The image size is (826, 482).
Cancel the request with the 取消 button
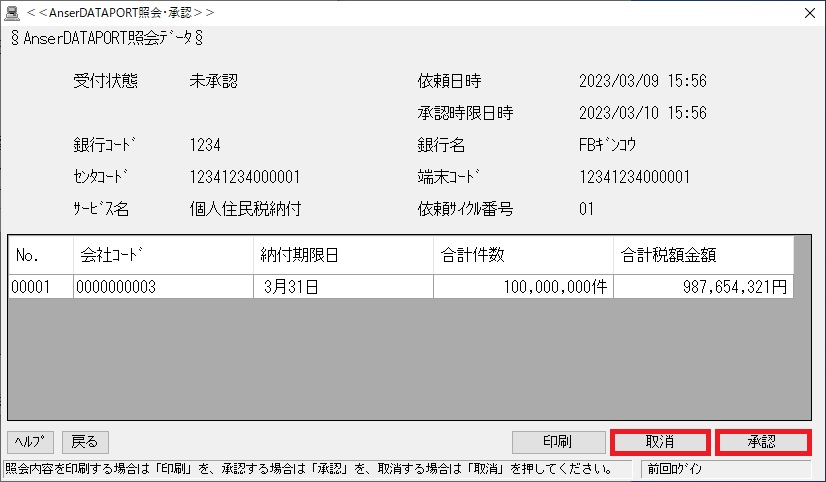(660, 441)
